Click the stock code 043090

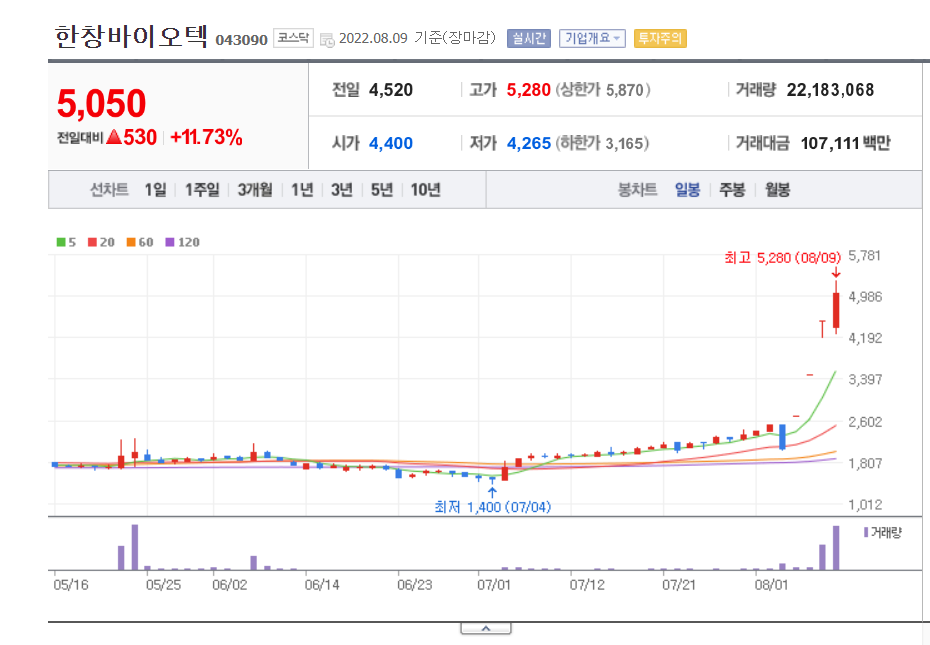[241, 40]
